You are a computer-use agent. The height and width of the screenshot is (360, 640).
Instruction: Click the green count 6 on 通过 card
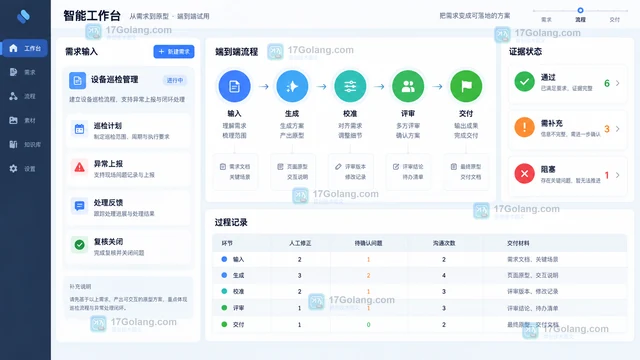[x=607, y=83]
